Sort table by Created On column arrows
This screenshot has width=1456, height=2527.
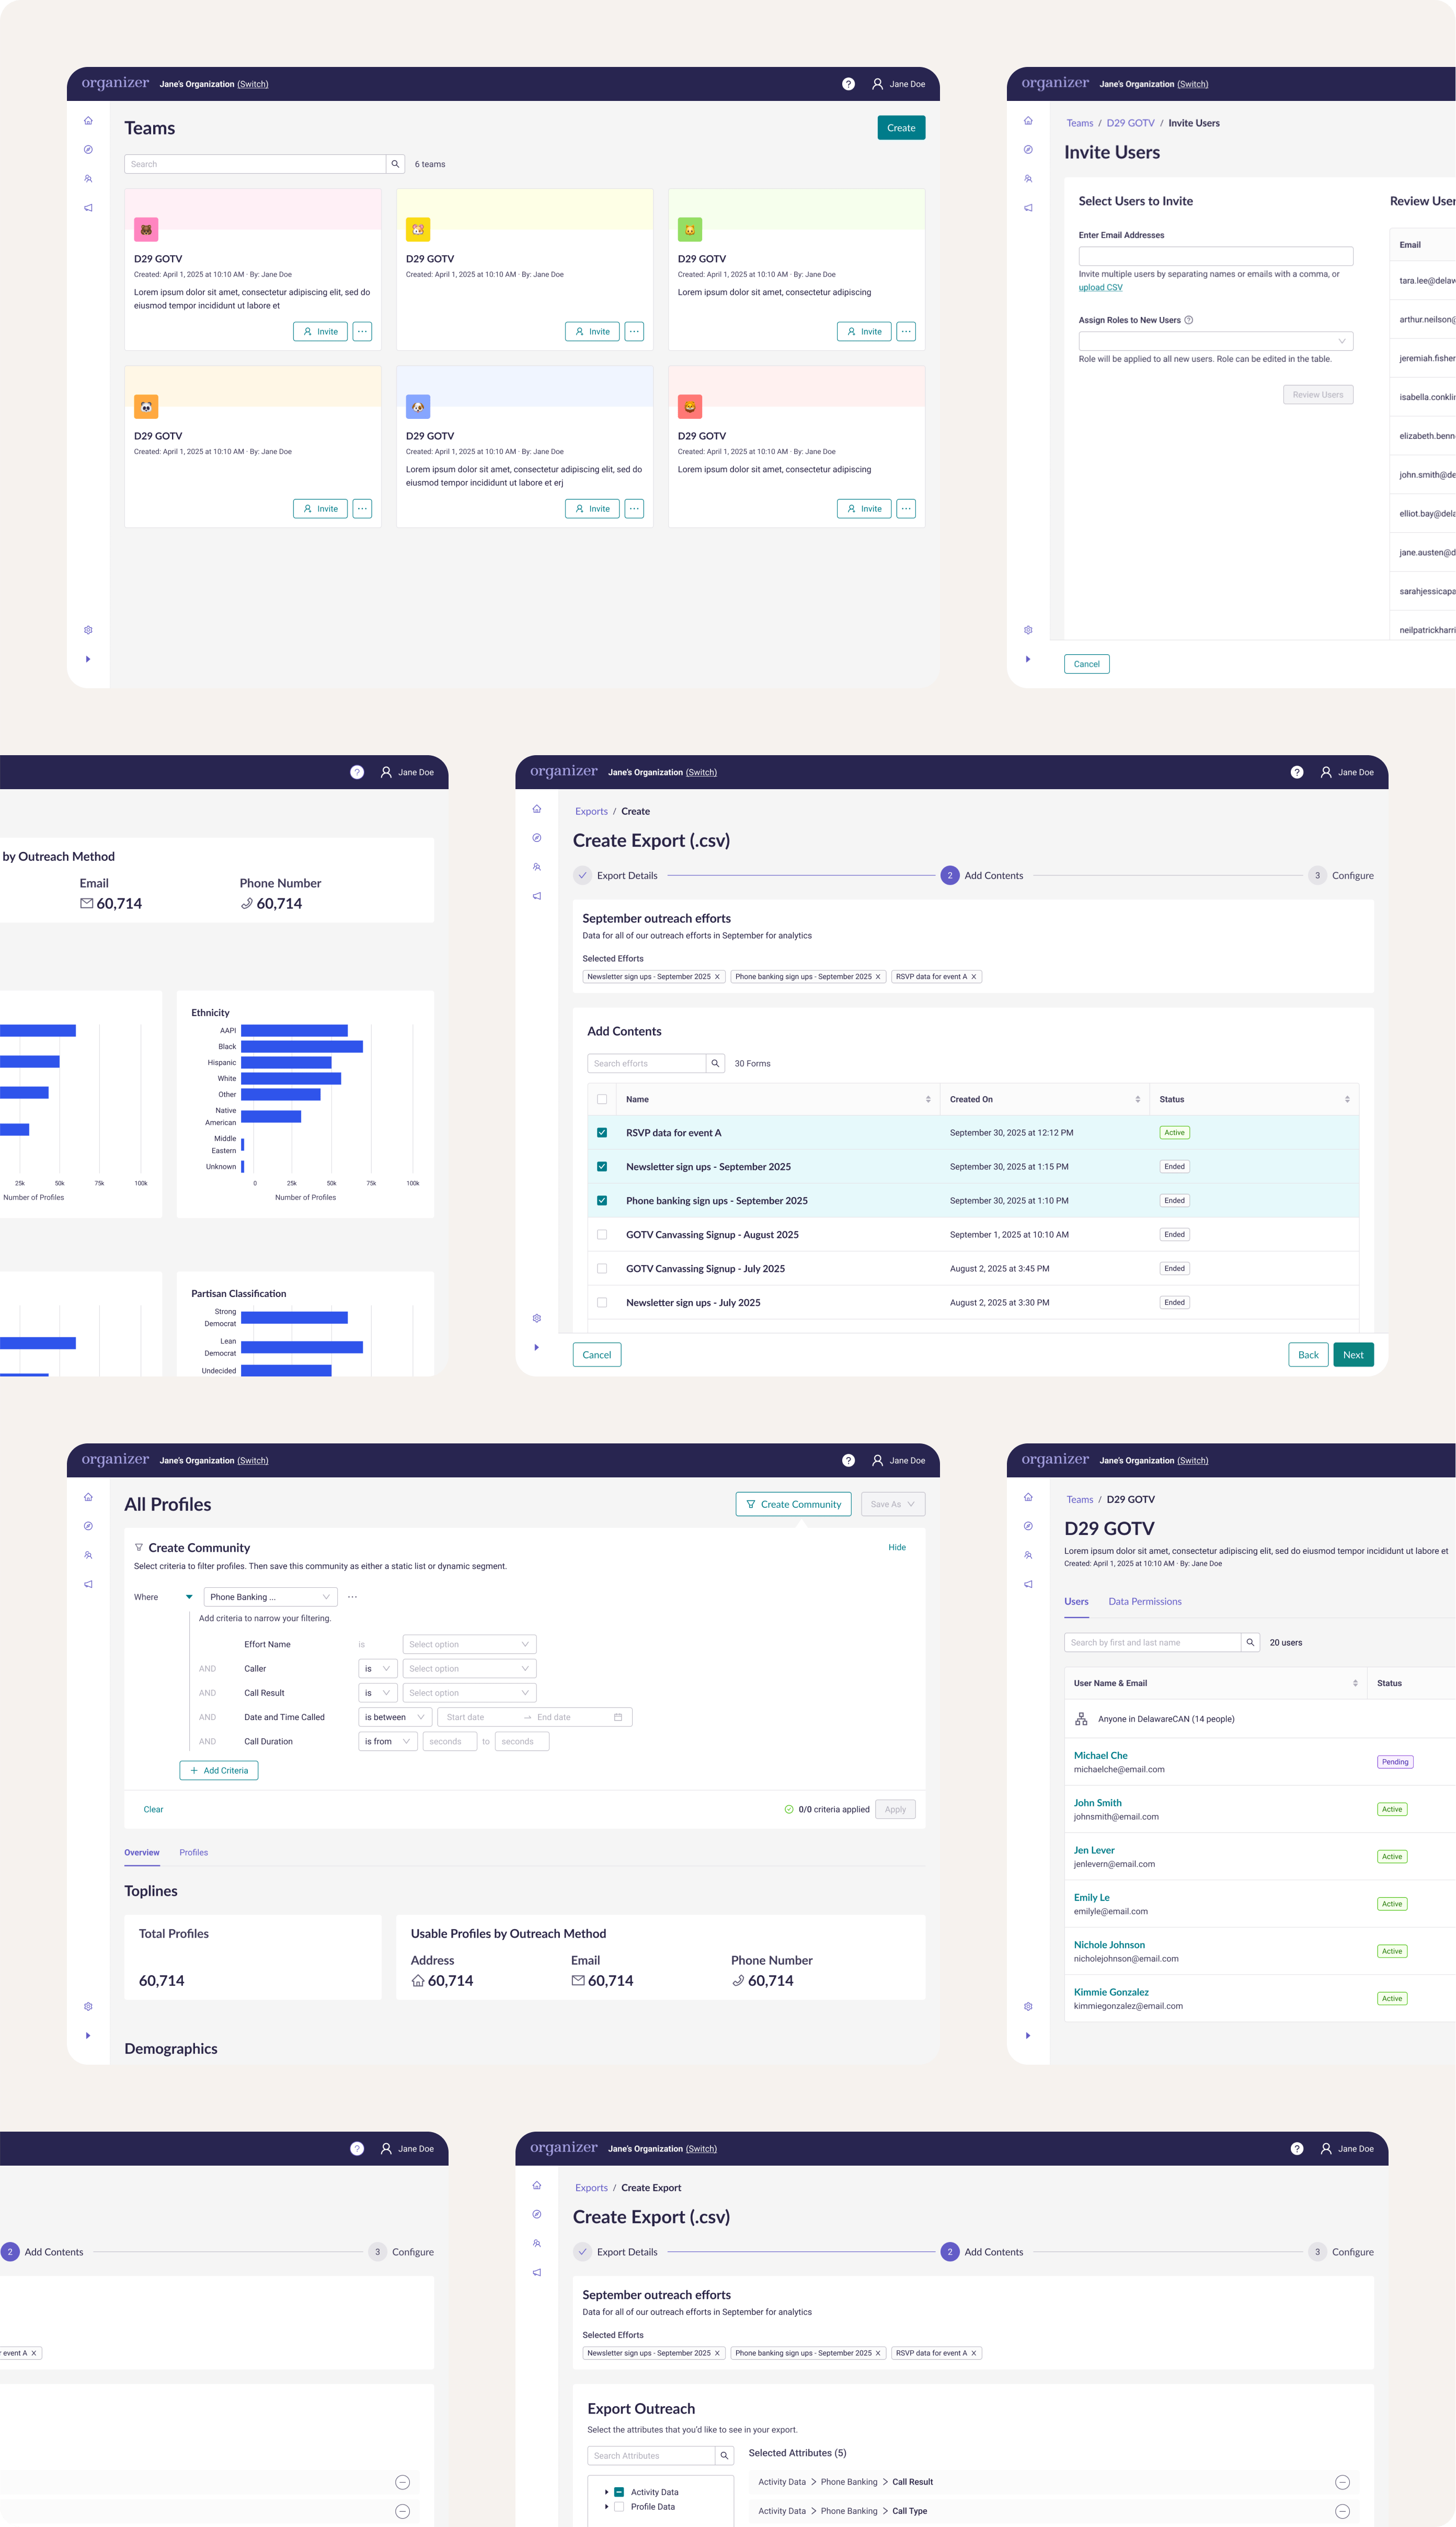point(1137,1099)
